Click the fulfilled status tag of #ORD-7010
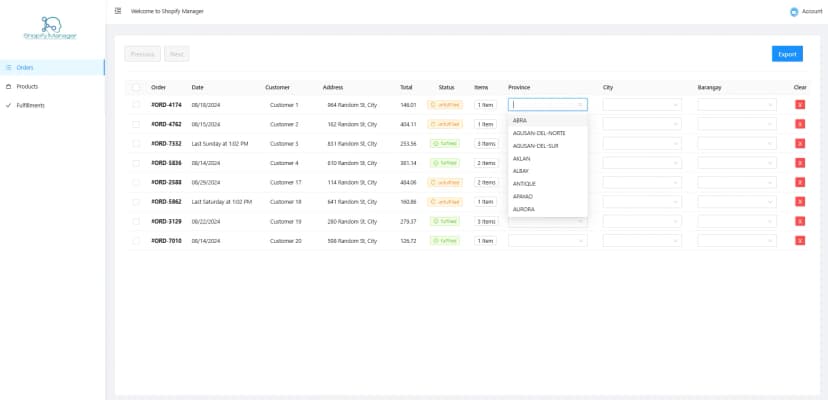 445,240
